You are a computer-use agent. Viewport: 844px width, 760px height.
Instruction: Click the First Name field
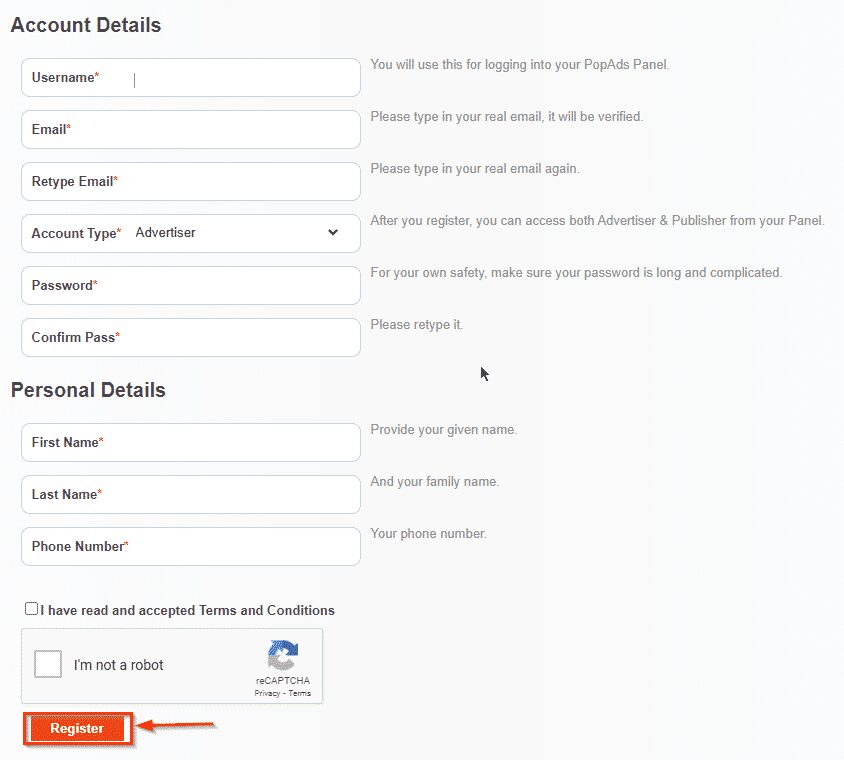coord(230,442)
